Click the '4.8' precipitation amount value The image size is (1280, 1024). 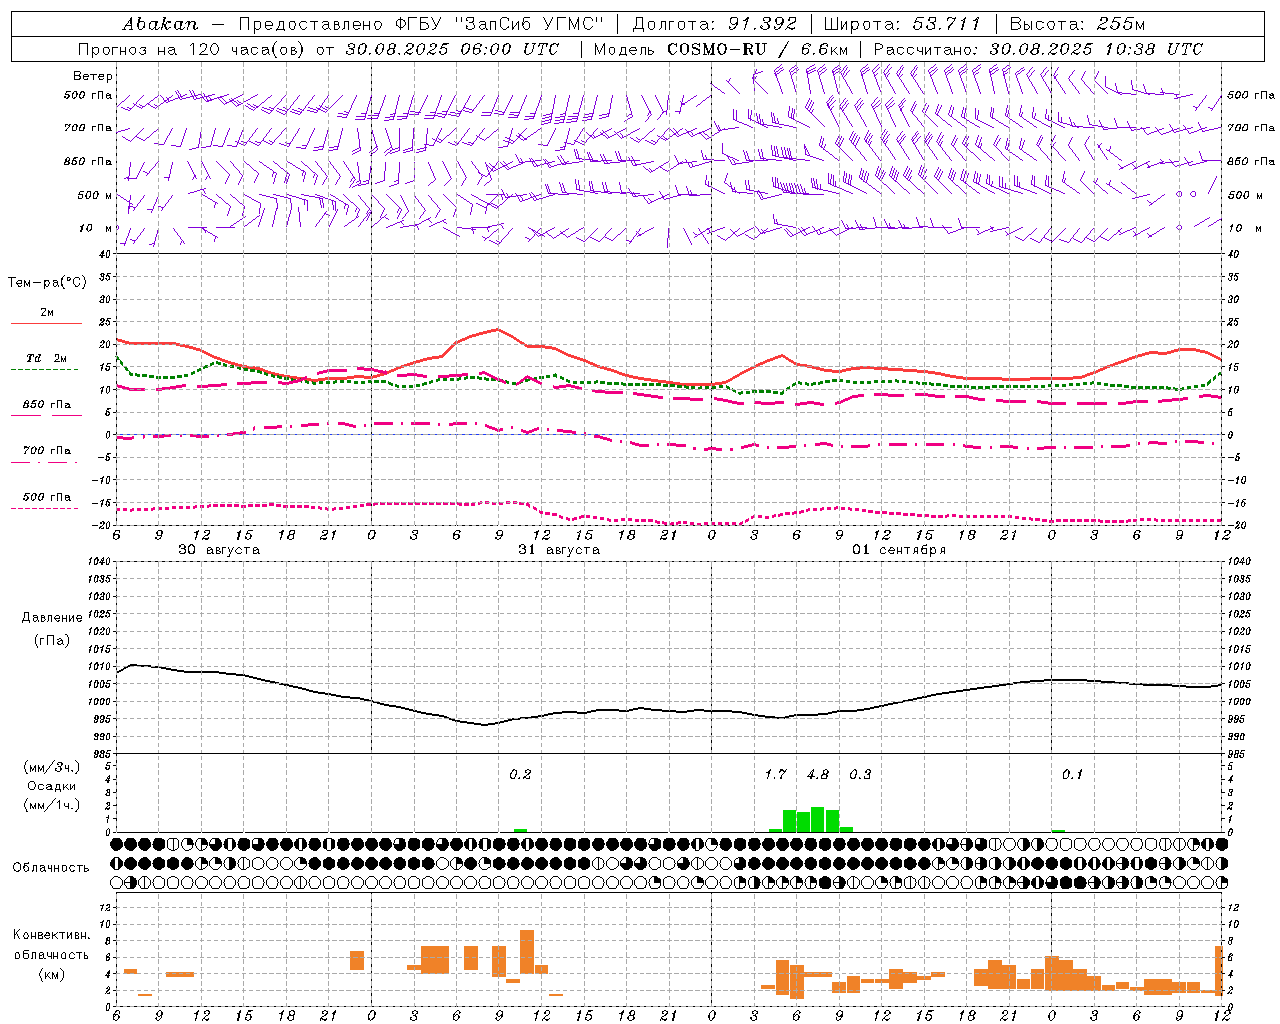click(818, 774)
